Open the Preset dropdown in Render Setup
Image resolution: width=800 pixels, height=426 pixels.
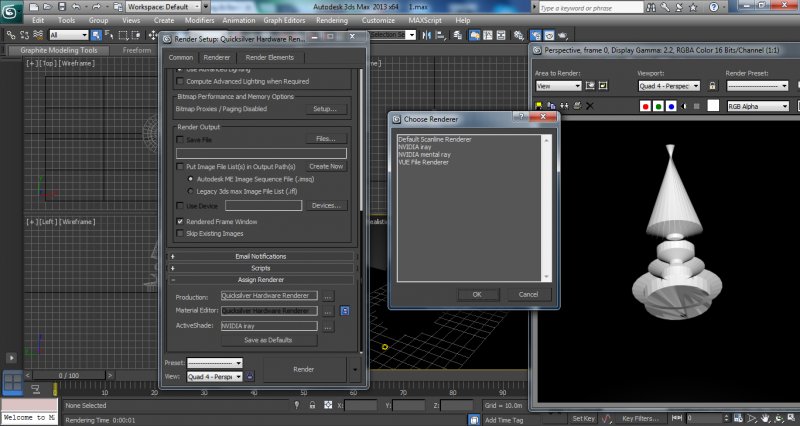215,363
